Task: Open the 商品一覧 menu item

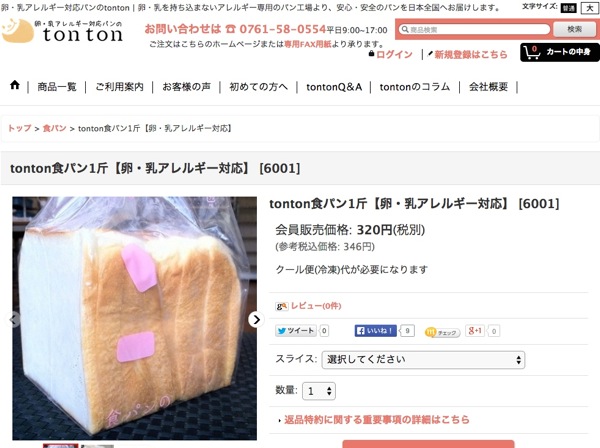Action: coord(57,87)
